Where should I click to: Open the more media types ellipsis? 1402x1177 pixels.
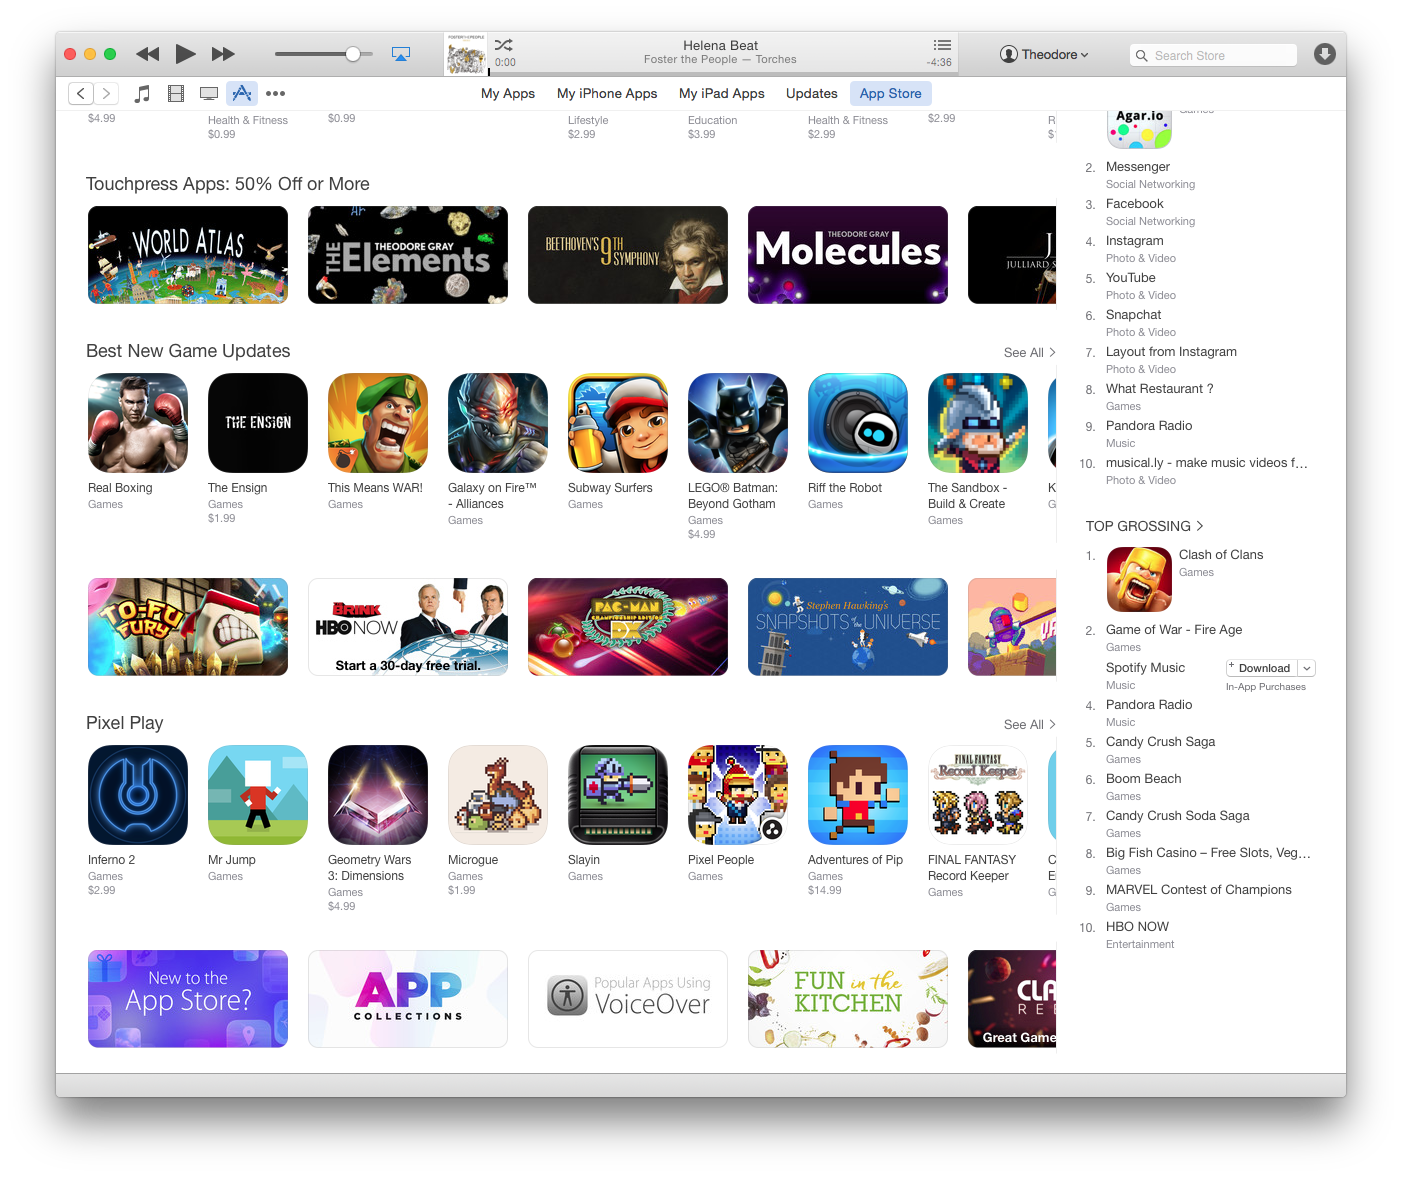[x=276, y=94]
